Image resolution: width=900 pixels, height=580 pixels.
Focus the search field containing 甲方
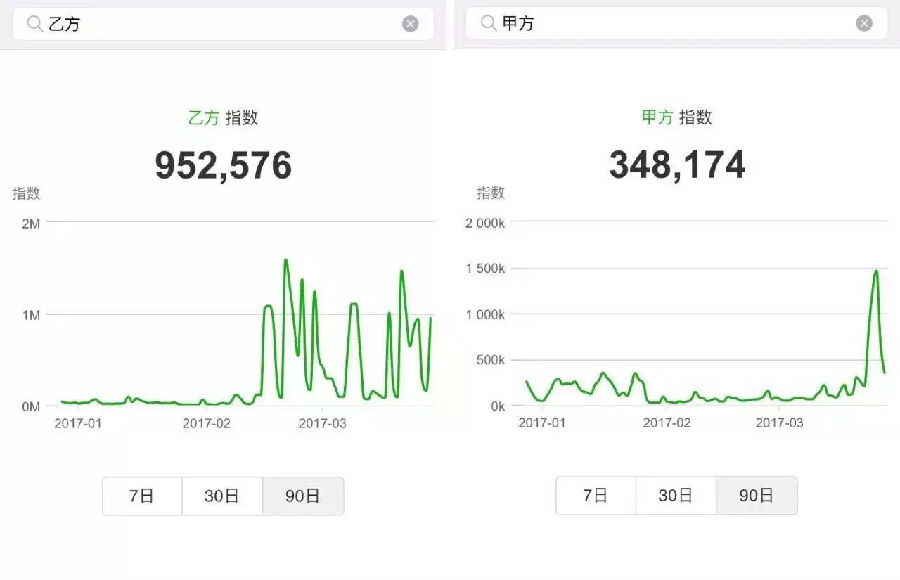click(680, 24)
